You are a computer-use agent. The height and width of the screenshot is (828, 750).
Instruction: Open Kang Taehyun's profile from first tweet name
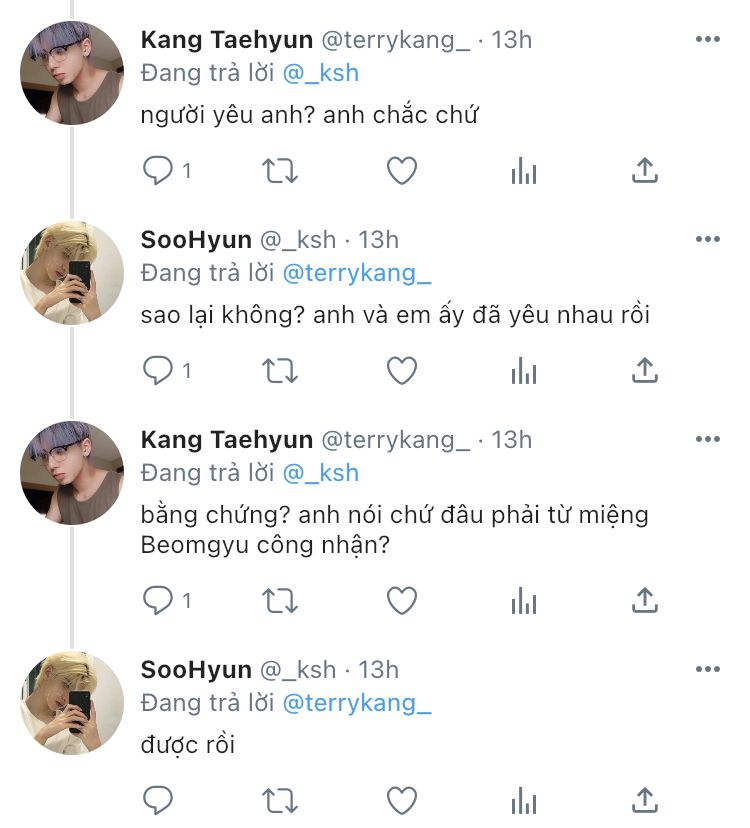[227, 40]
